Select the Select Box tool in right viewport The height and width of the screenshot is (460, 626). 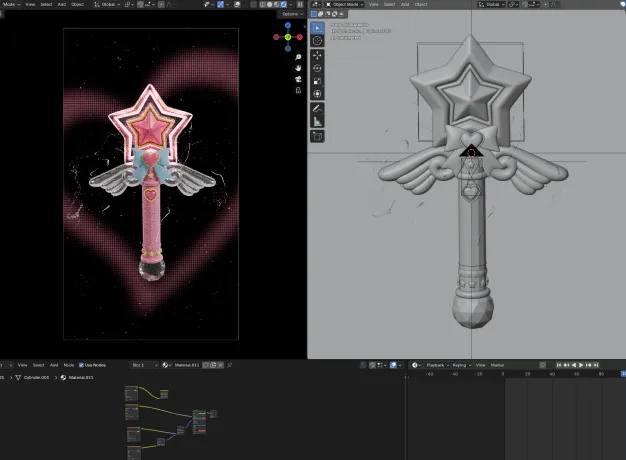point(317,28)
